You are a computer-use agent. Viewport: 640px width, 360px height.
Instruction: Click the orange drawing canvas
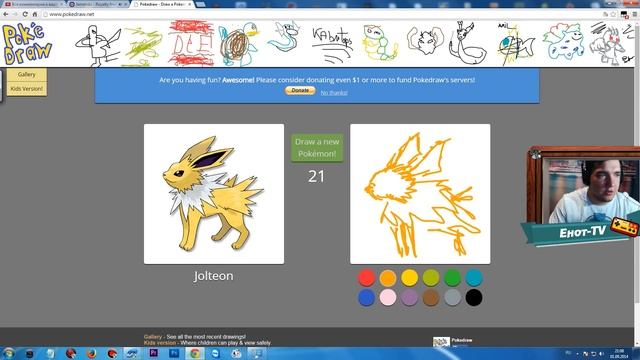pos(420,194)
